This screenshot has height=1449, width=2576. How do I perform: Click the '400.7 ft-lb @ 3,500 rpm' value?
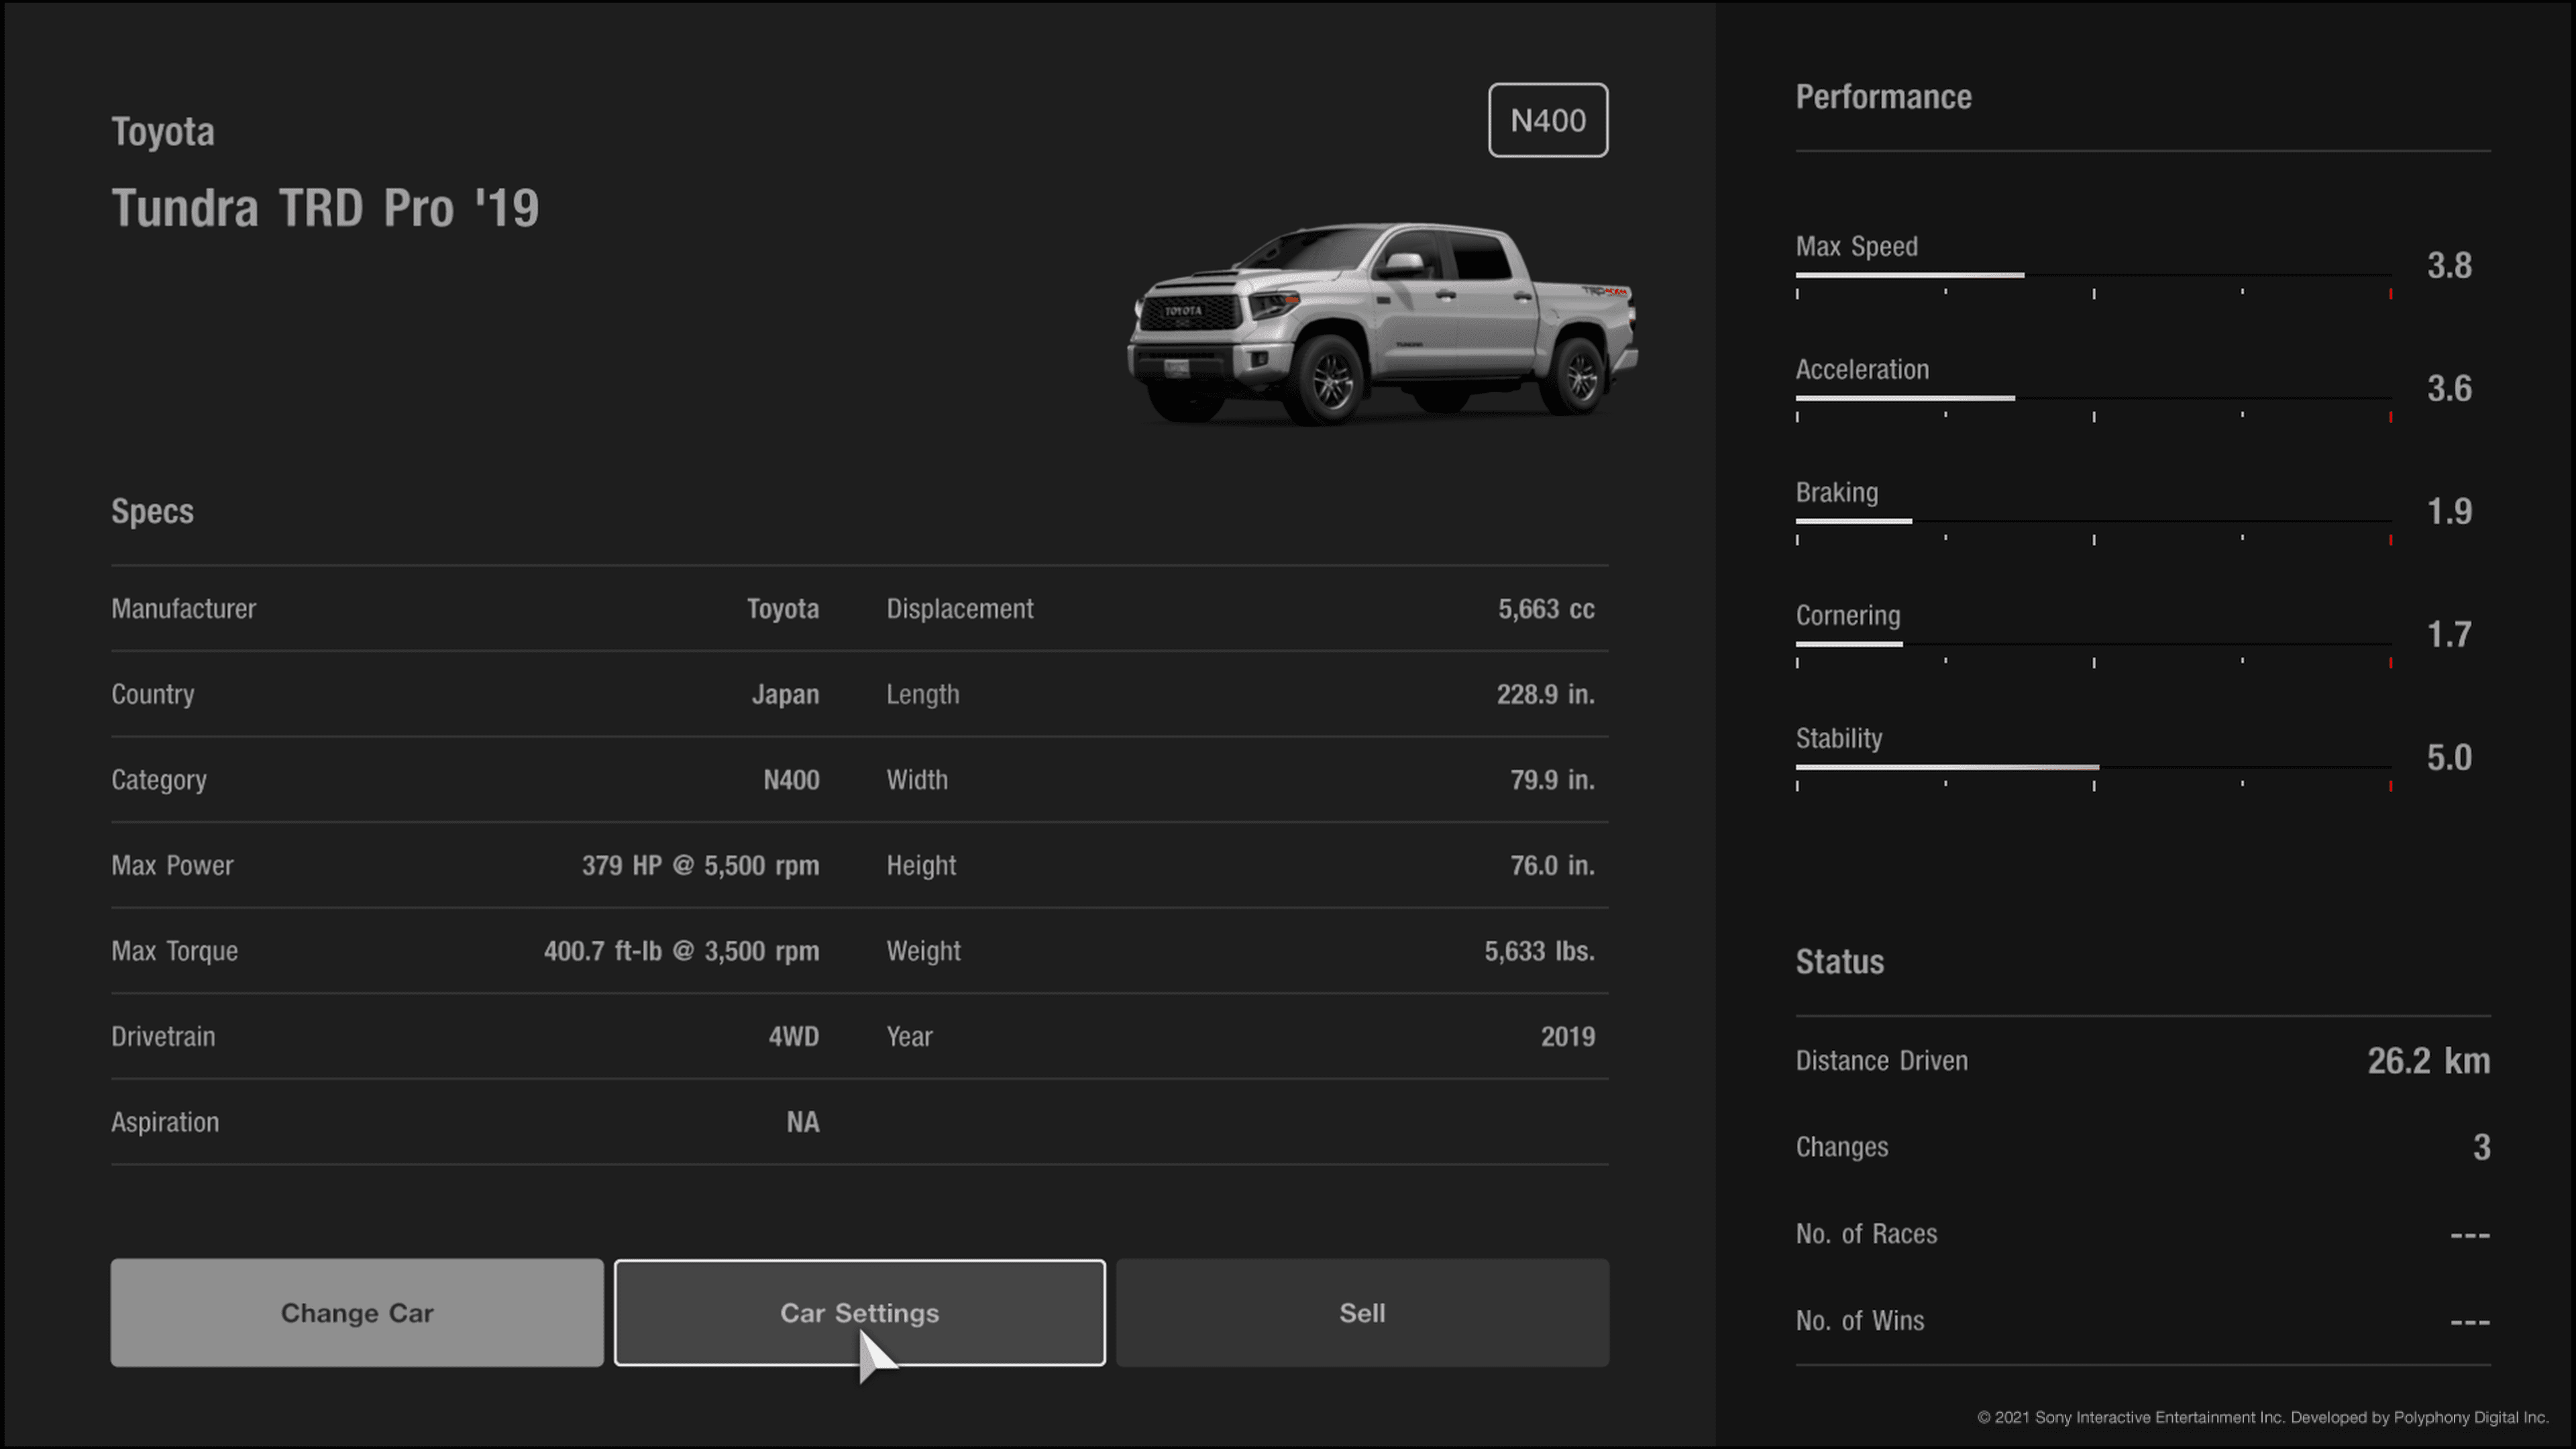(x=681, y=951)
